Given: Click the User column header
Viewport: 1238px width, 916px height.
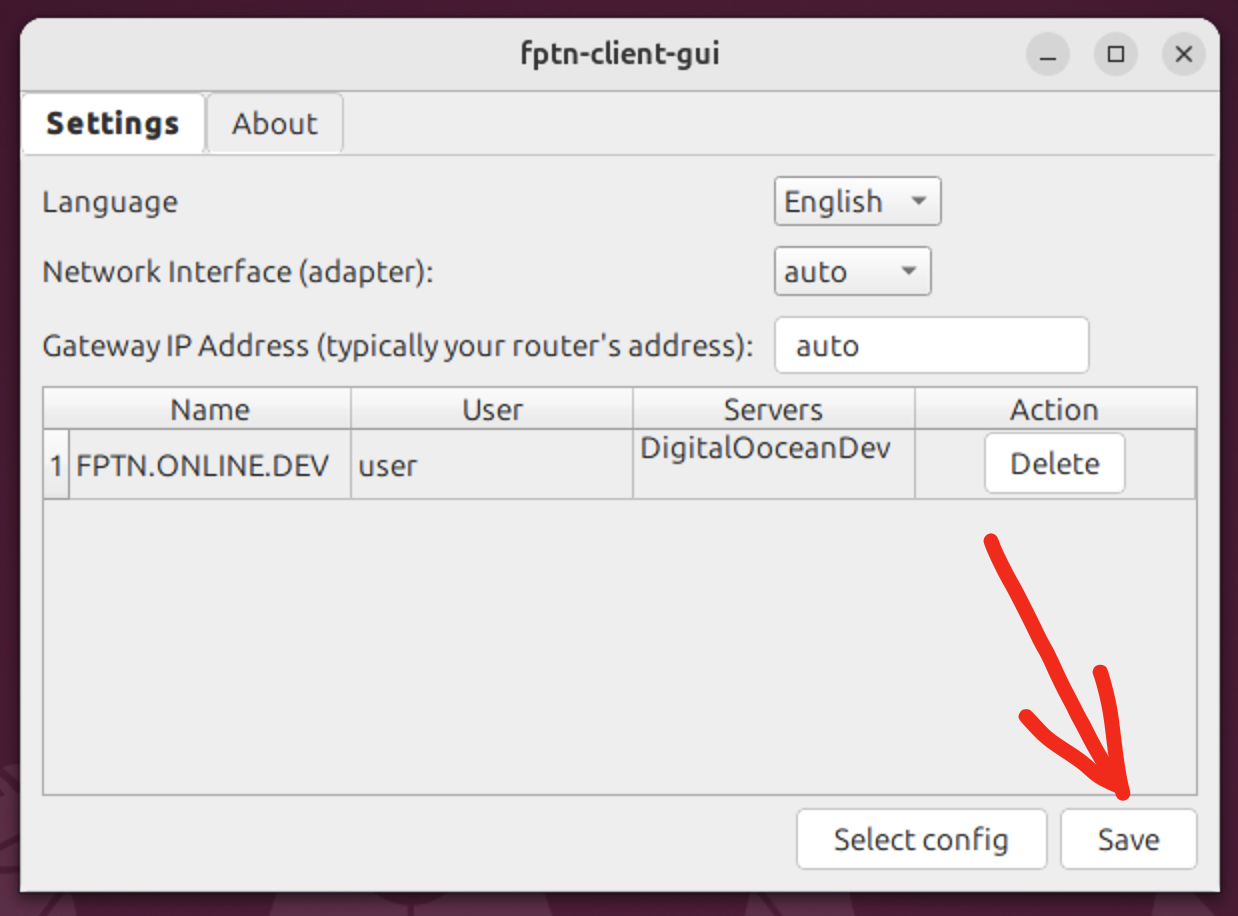Looking at the screenshot, I should (492, 409).
